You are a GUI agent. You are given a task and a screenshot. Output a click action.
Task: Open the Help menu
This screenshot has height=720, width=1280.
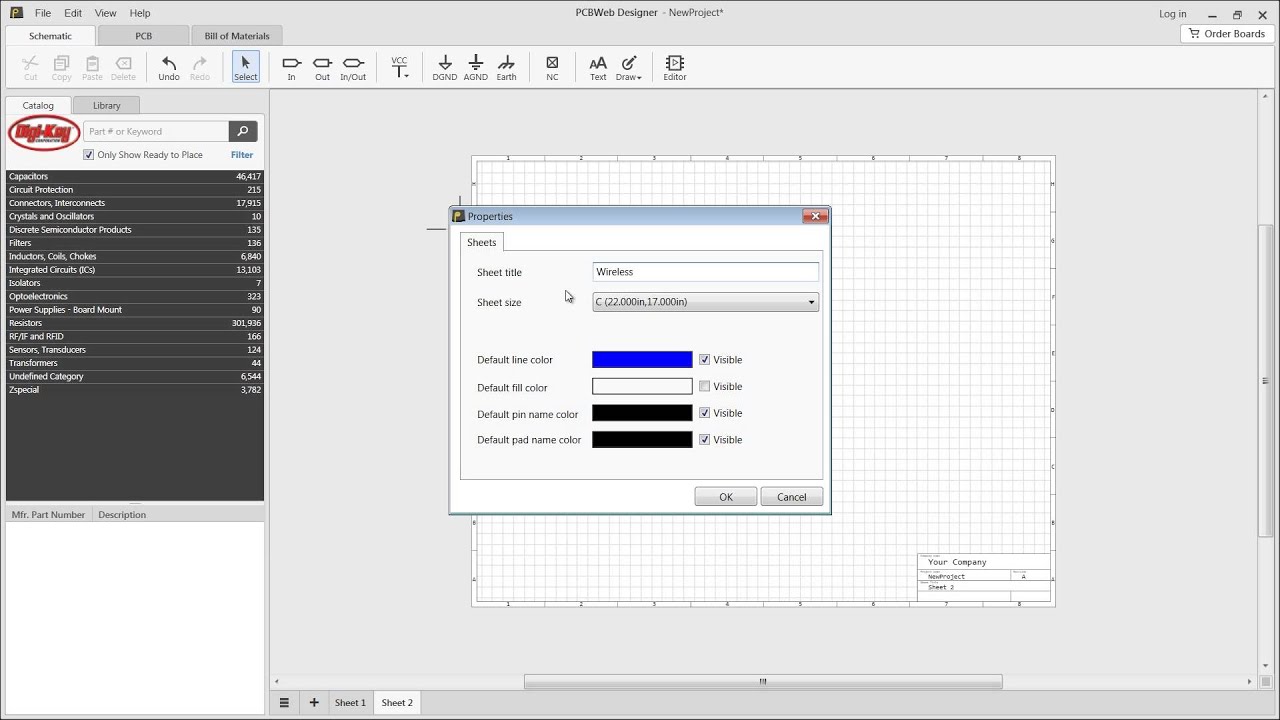(140, 13)
